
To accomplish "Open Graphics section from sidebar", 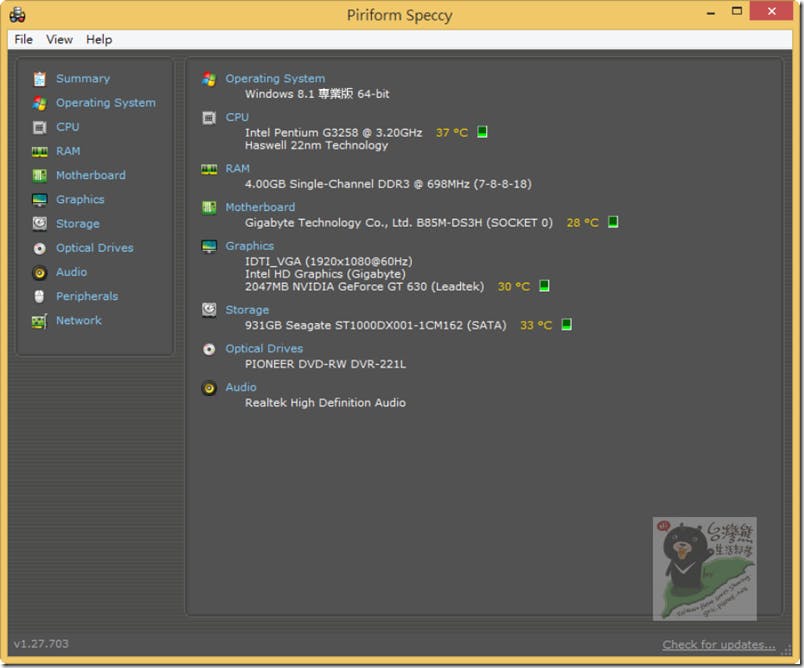I will (80, 199).
